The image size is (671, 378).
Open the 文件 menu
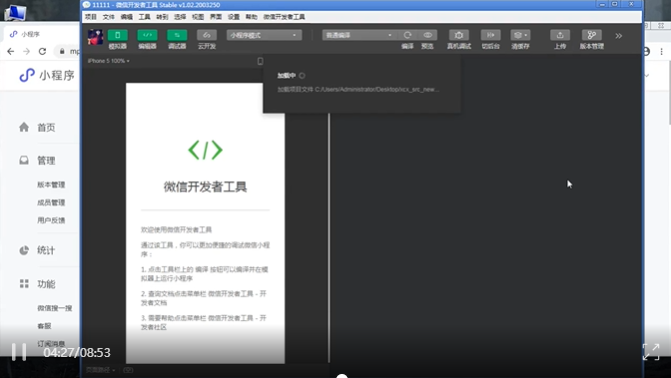point(109,17)
